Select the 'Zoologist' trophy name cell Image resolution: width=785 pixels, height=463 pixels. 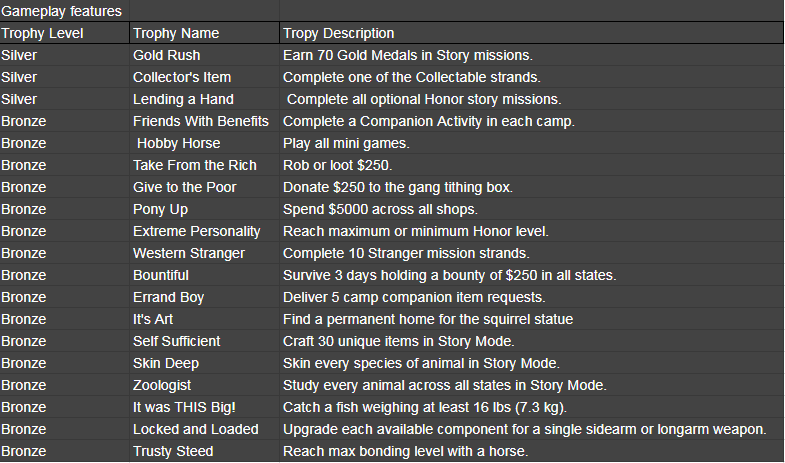(x=163, y=385)
